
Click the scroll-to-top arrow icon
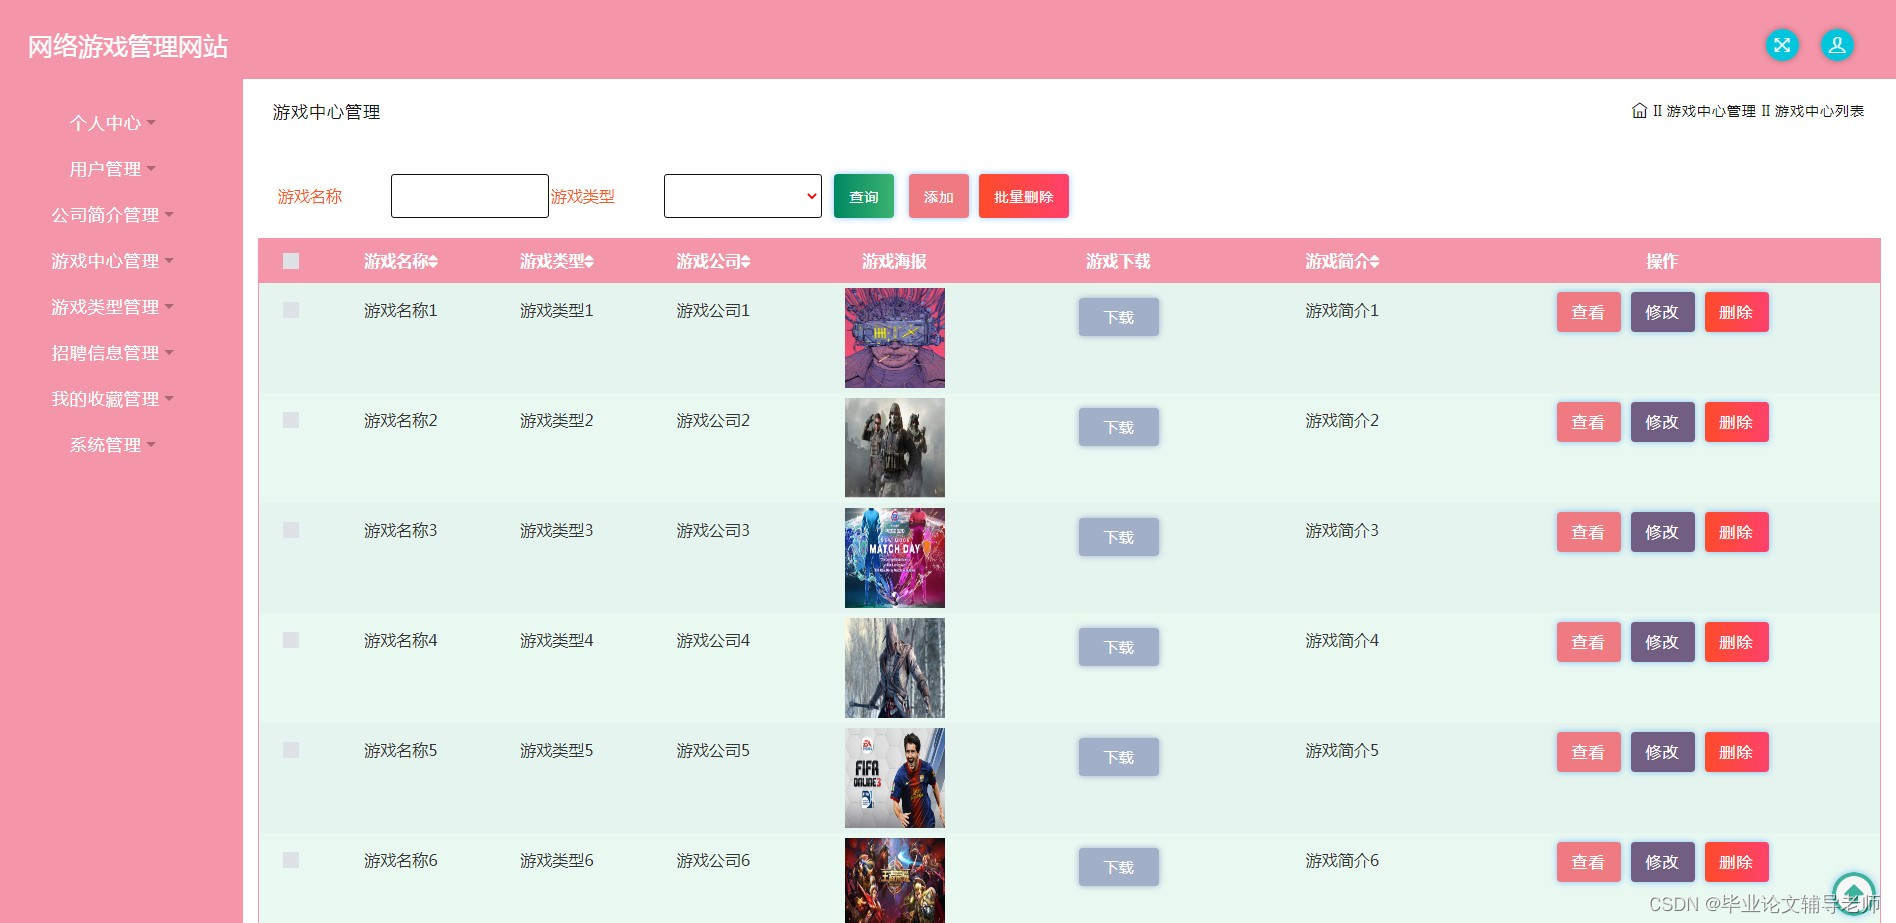[x=1853, y=892]
